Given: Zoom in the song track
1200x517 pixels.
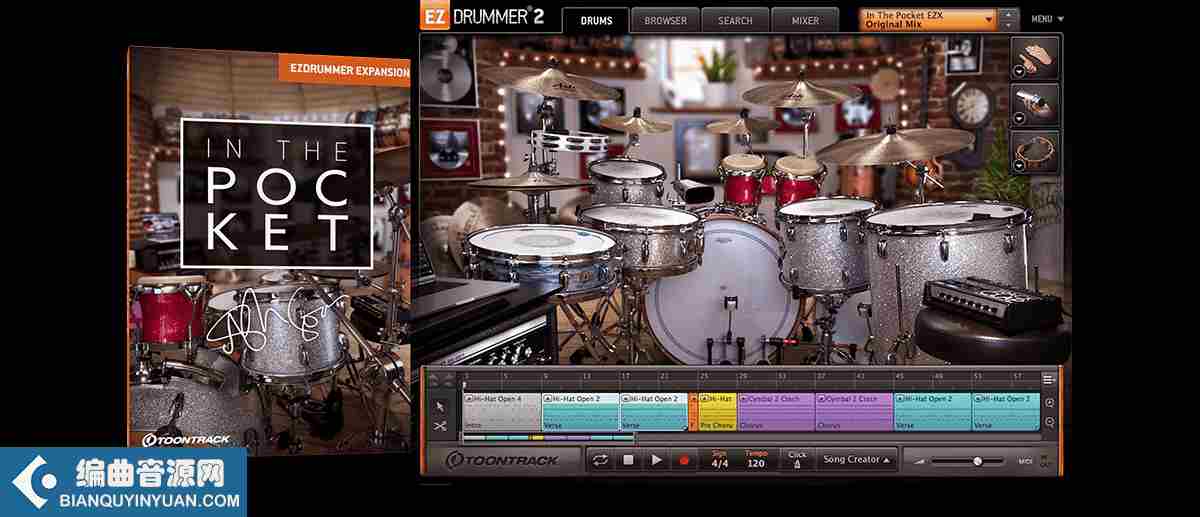Looking at the screenshot, I should (1049, 404).
